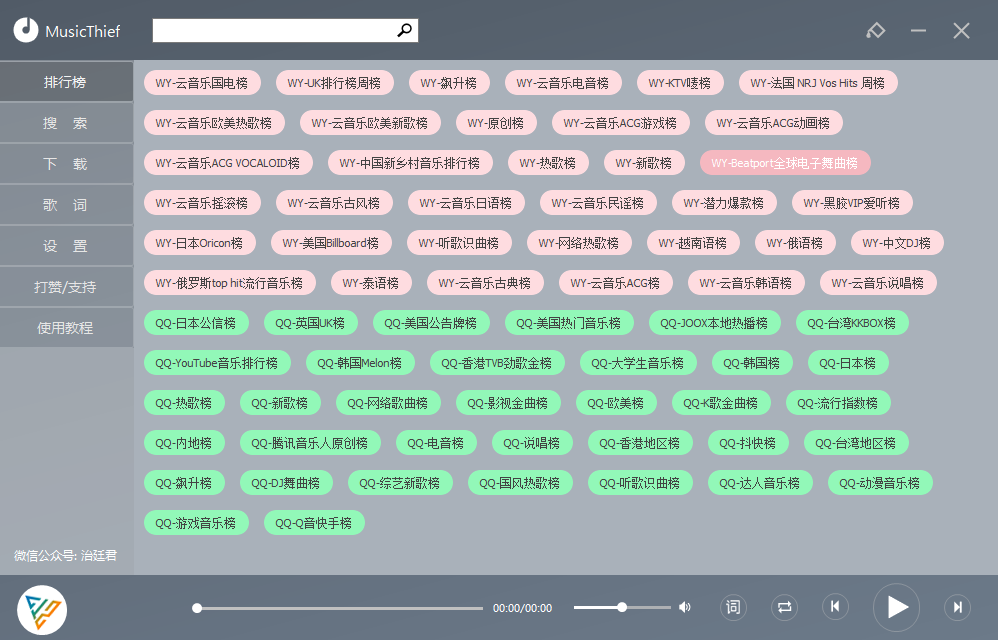Open the 使用教程 tab

coord(66,328)
